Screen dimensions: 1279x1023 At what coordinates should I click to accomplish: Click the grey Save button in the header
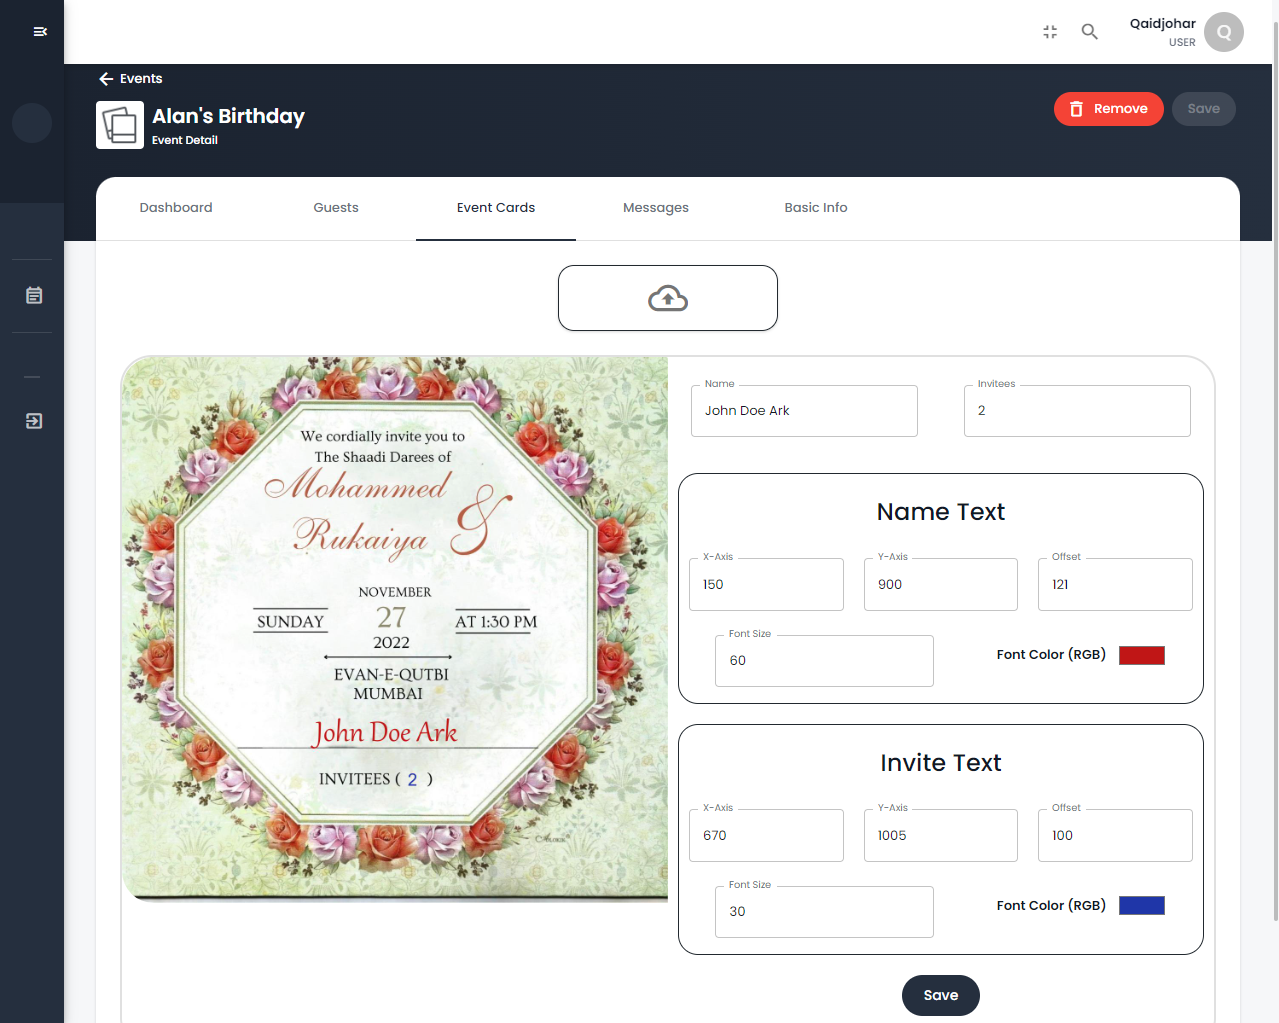pos(1203,108)
